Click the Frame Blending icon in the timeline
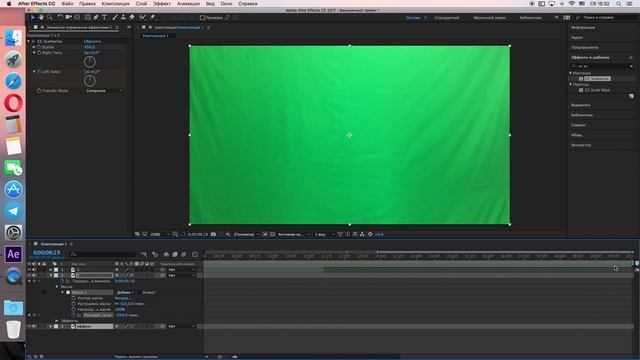 (x=175, y=254)
